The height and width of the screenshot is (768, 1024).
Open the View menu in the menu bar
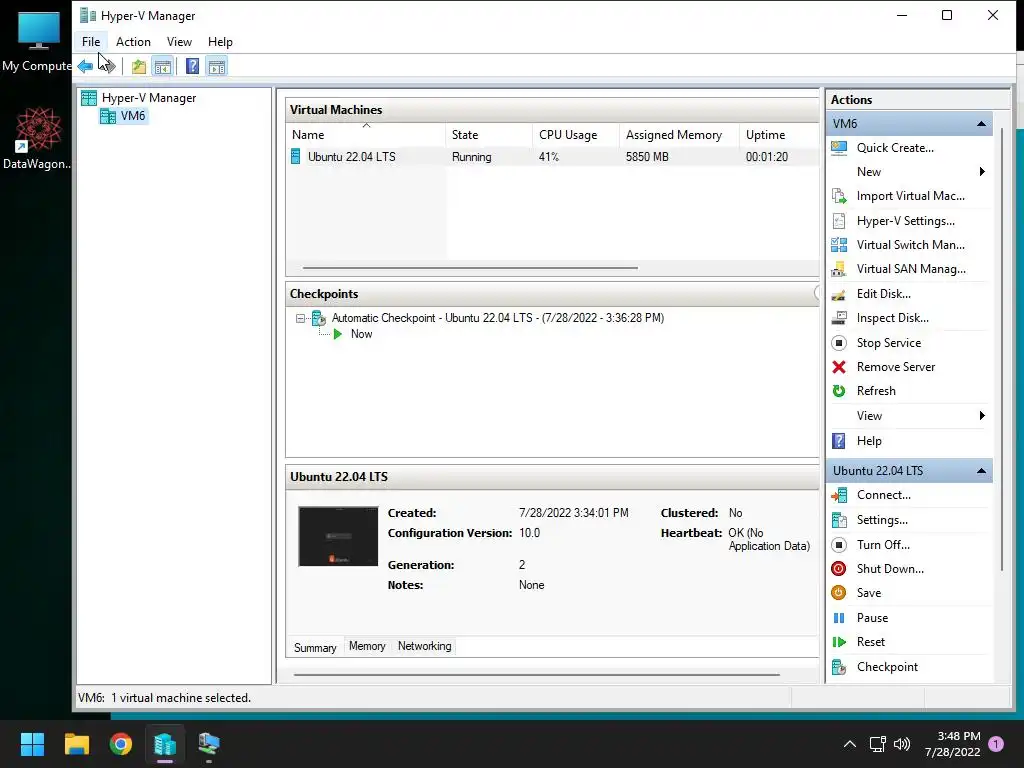point(179,42)
